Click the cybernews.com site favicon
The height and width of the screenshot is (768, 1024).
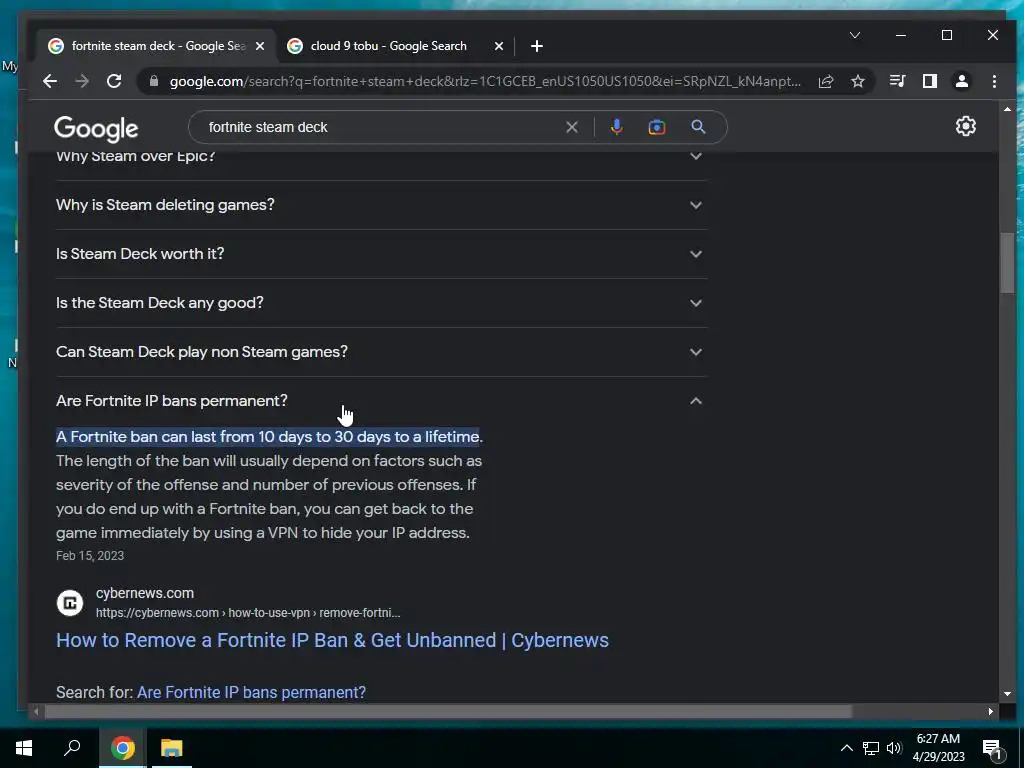pos(70,603)
